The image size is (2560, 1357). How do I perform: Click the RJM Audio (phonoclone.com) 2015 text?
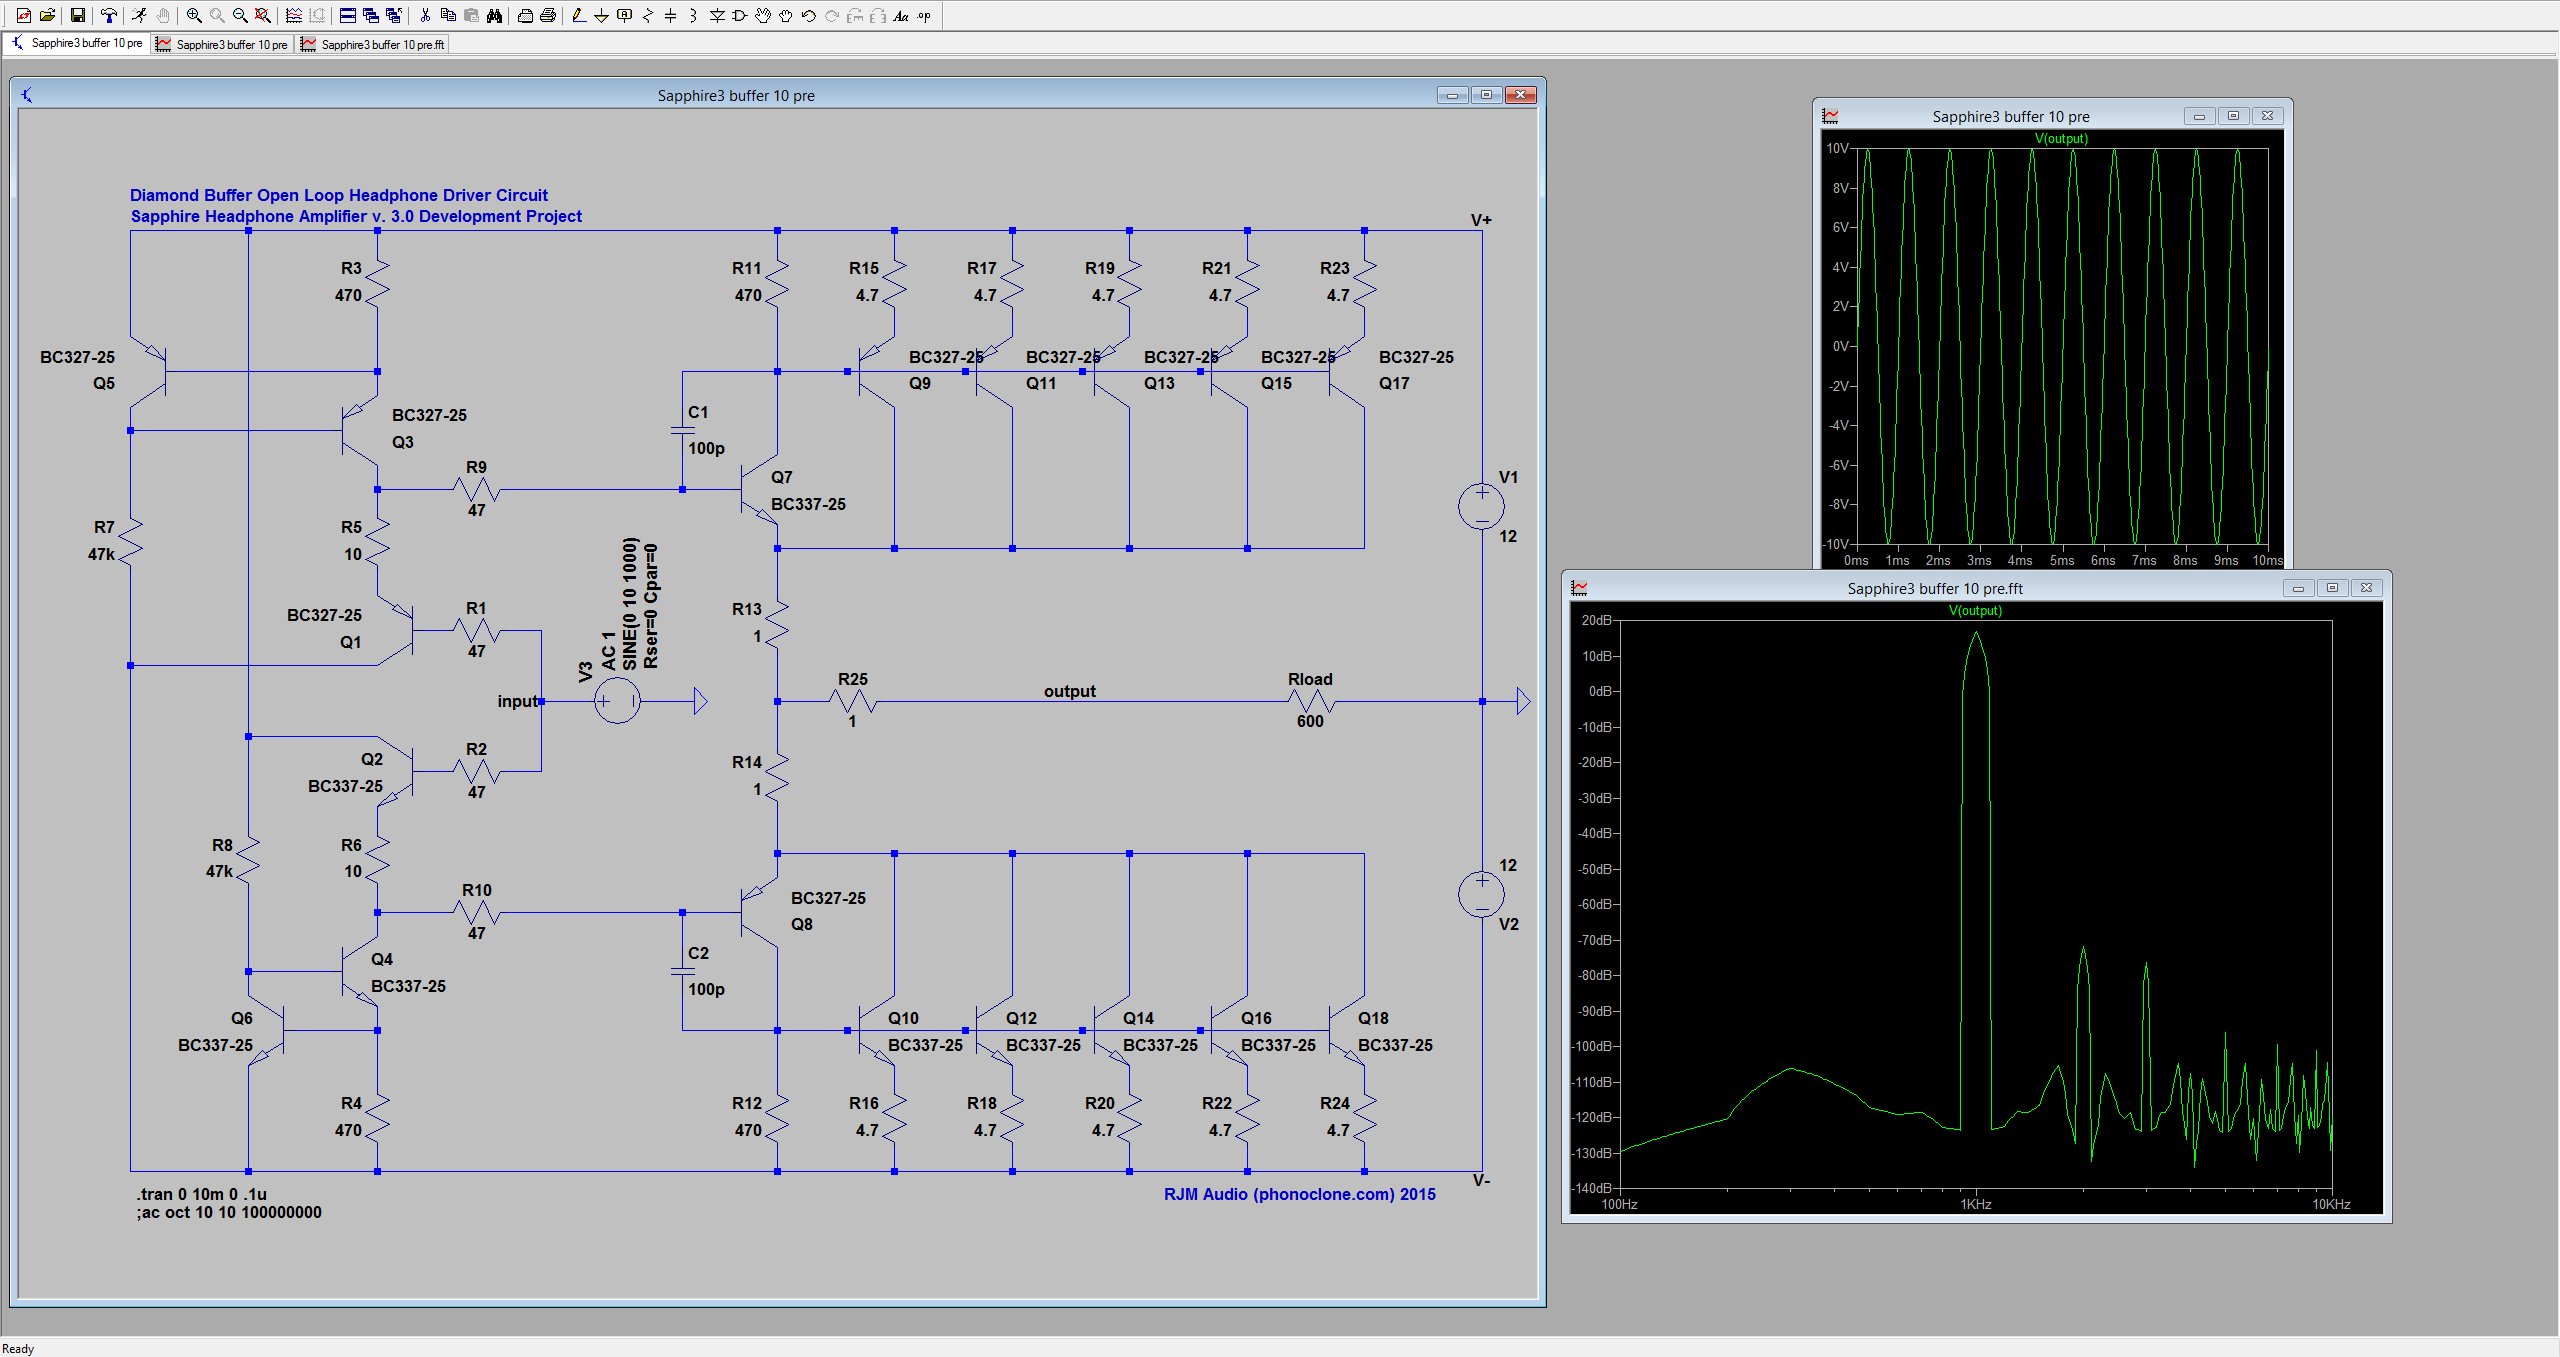1299,1194
